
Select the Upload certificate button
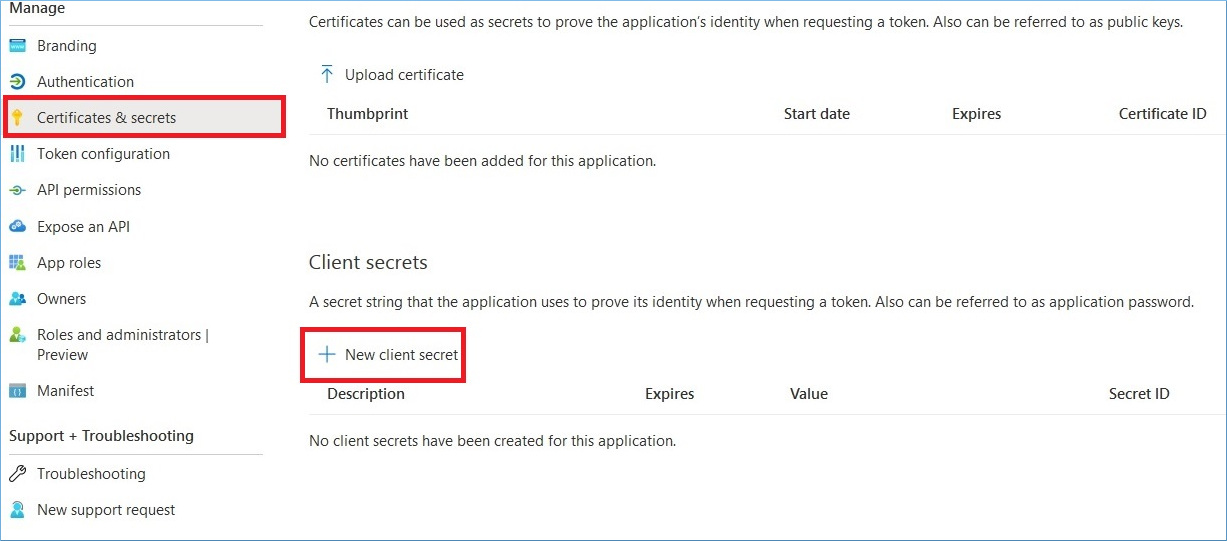tap(392, 75)
